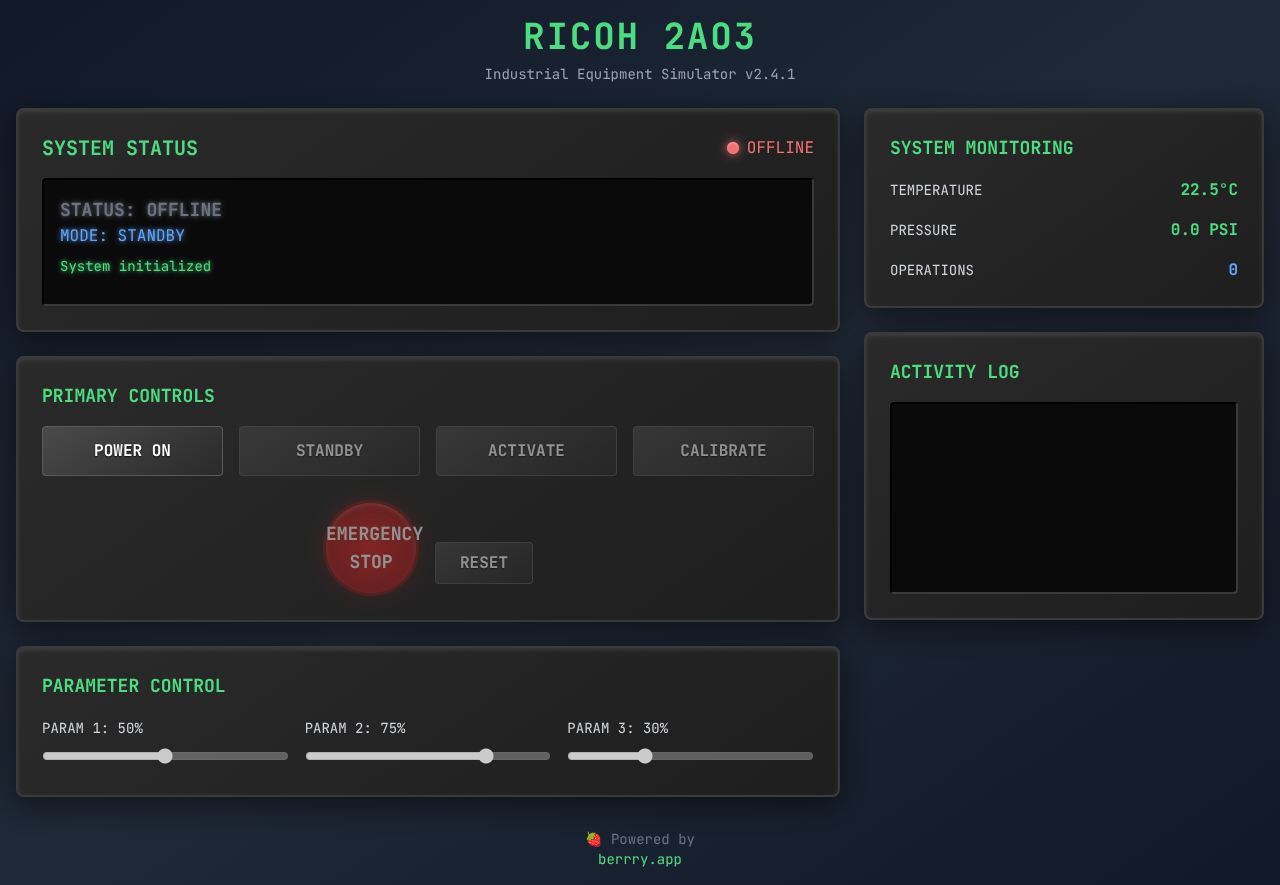The width and height of the screenshot is (1280, 885).
Task: Click the red OFFLINE status indicator
Action: [x=733, y=147]
